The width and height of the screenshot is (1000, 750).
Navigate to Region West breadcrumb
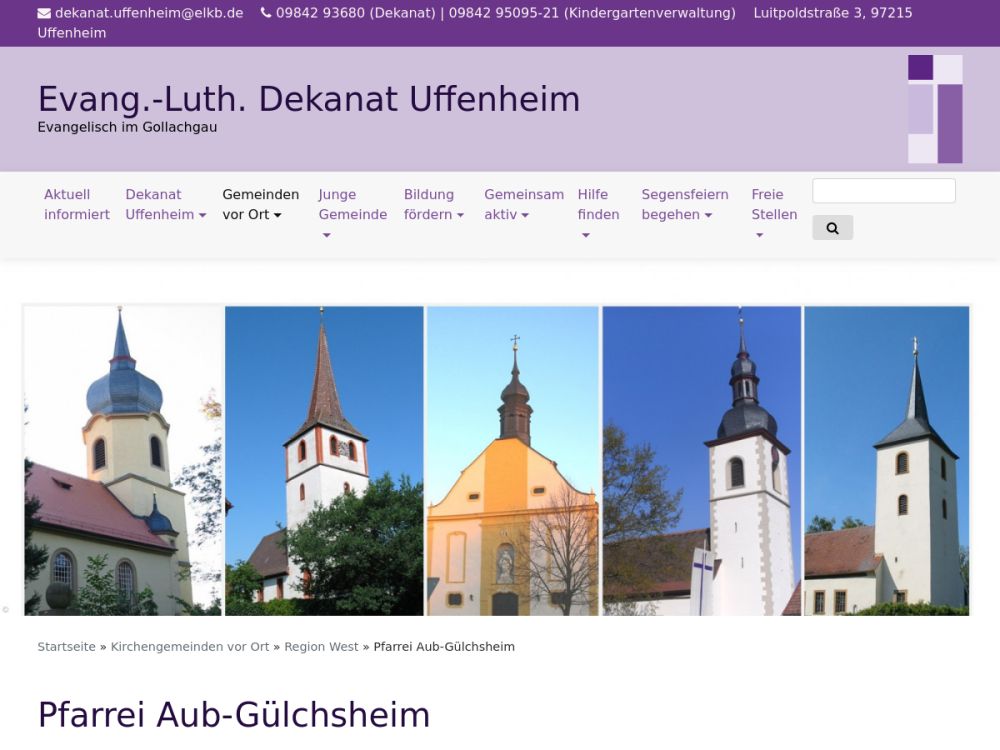click(x=321, y=647)
